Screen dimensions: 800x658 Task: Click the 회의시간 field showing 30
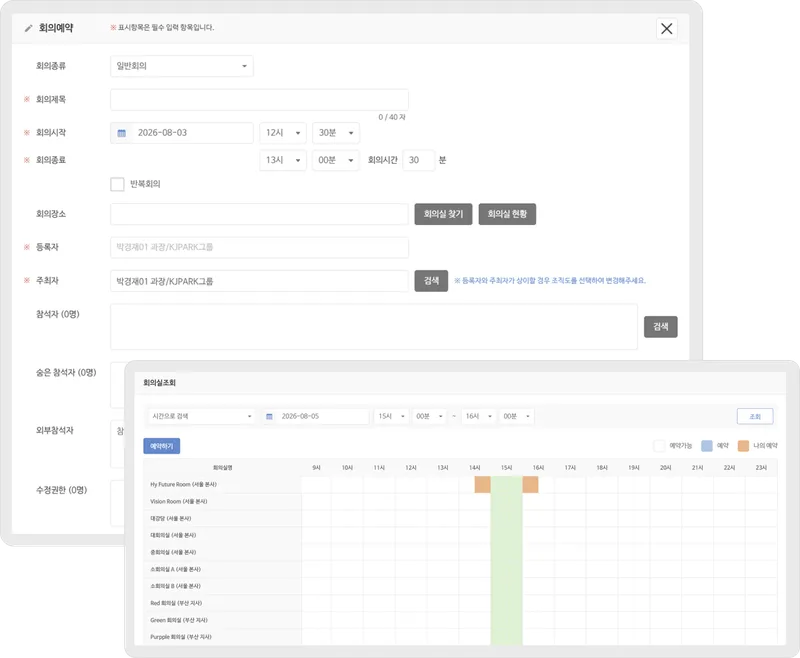(x=418, y=160)
